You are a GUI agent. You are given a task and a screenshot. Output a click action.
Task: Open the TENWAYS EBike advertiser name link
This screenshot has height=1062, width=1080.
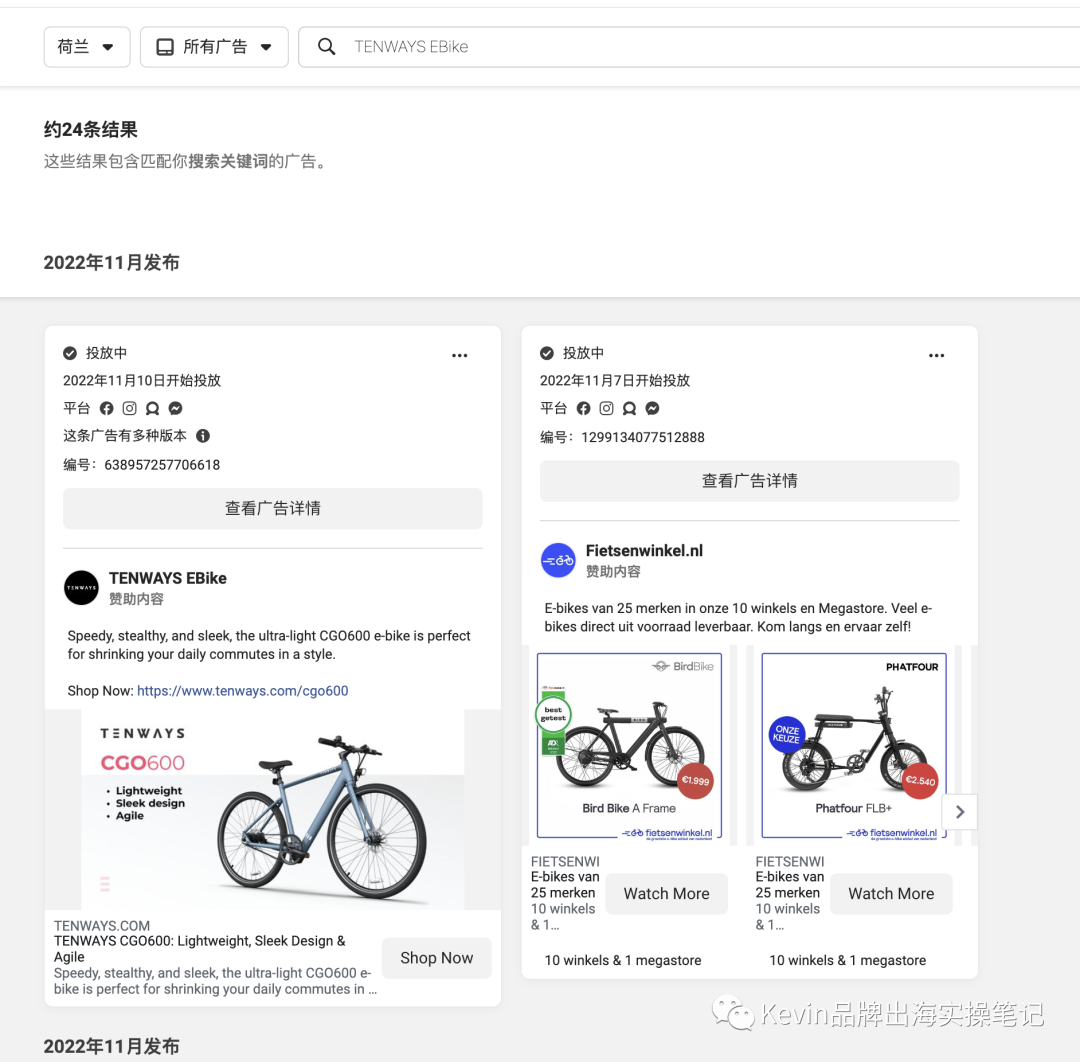pyautogui.click(x=167, y=579)
